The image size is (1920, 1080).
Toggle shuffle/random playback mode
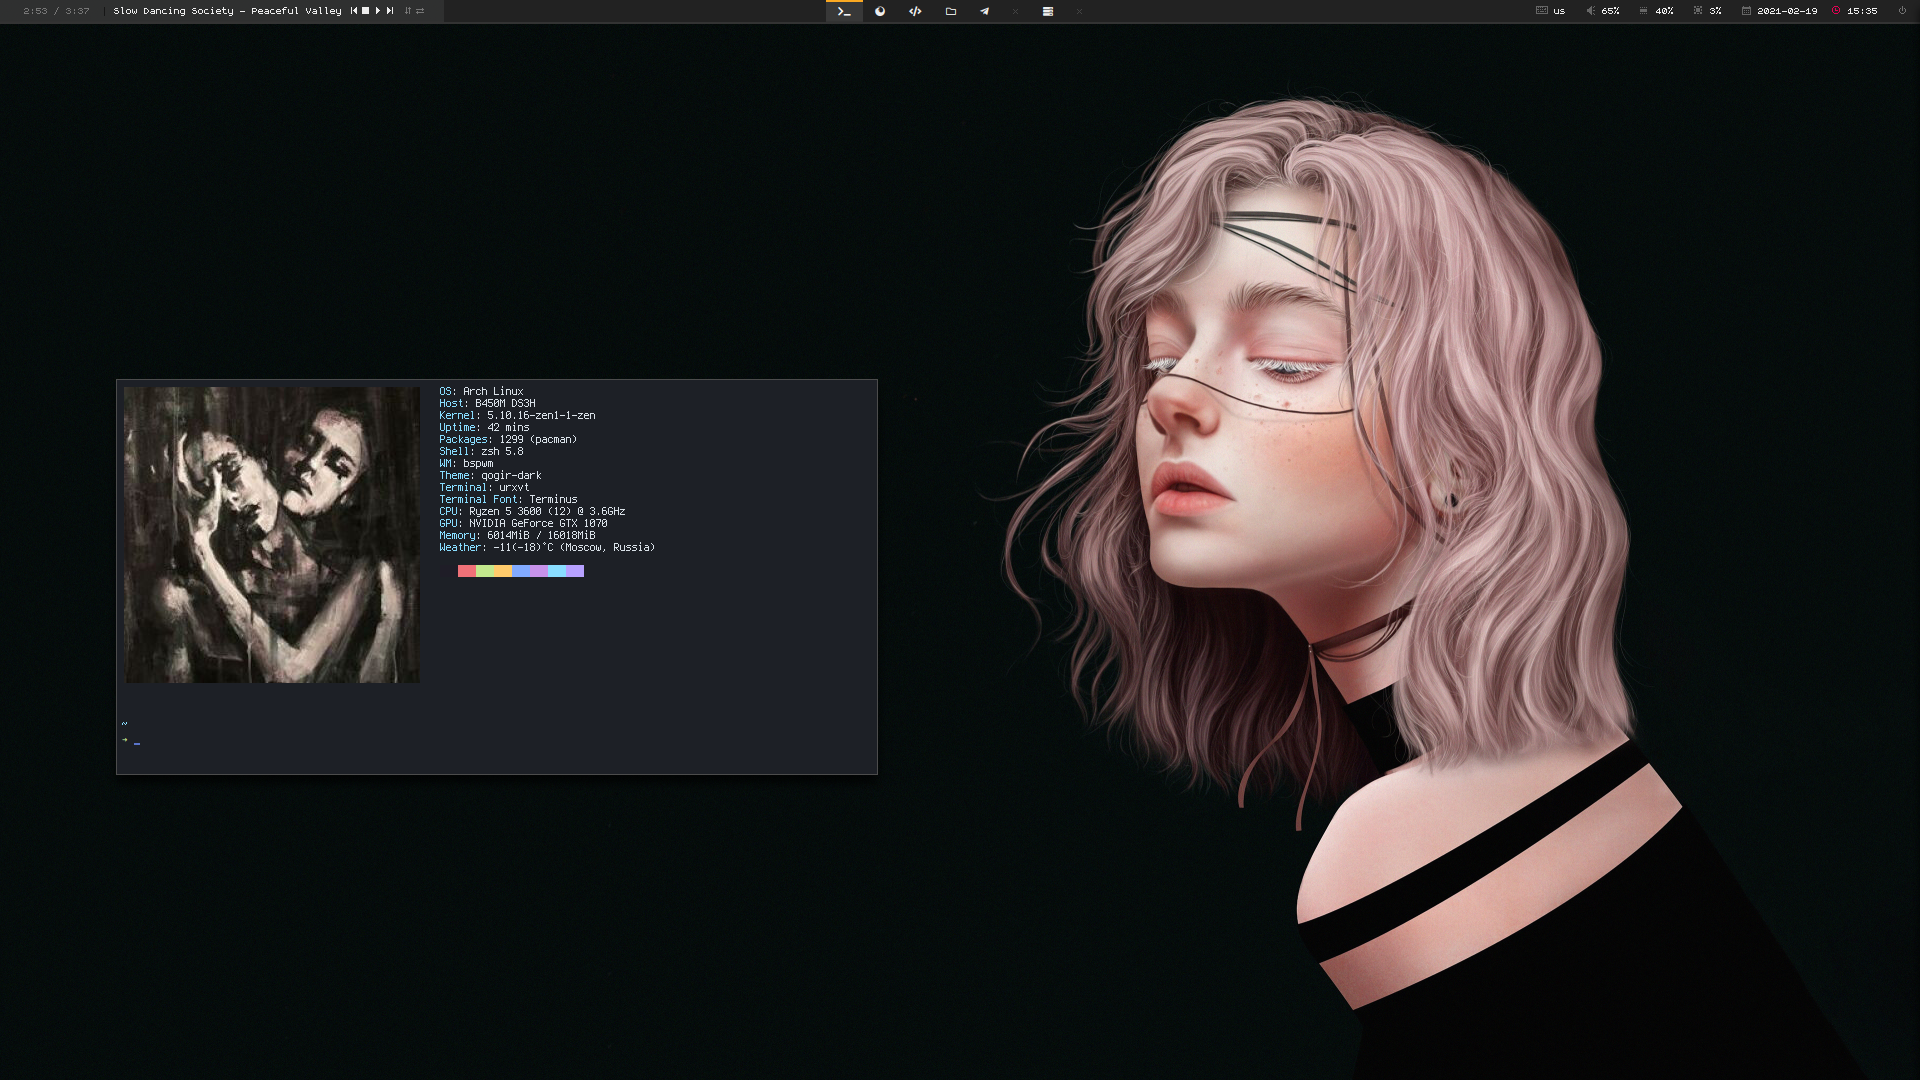[x=408, y=11]
